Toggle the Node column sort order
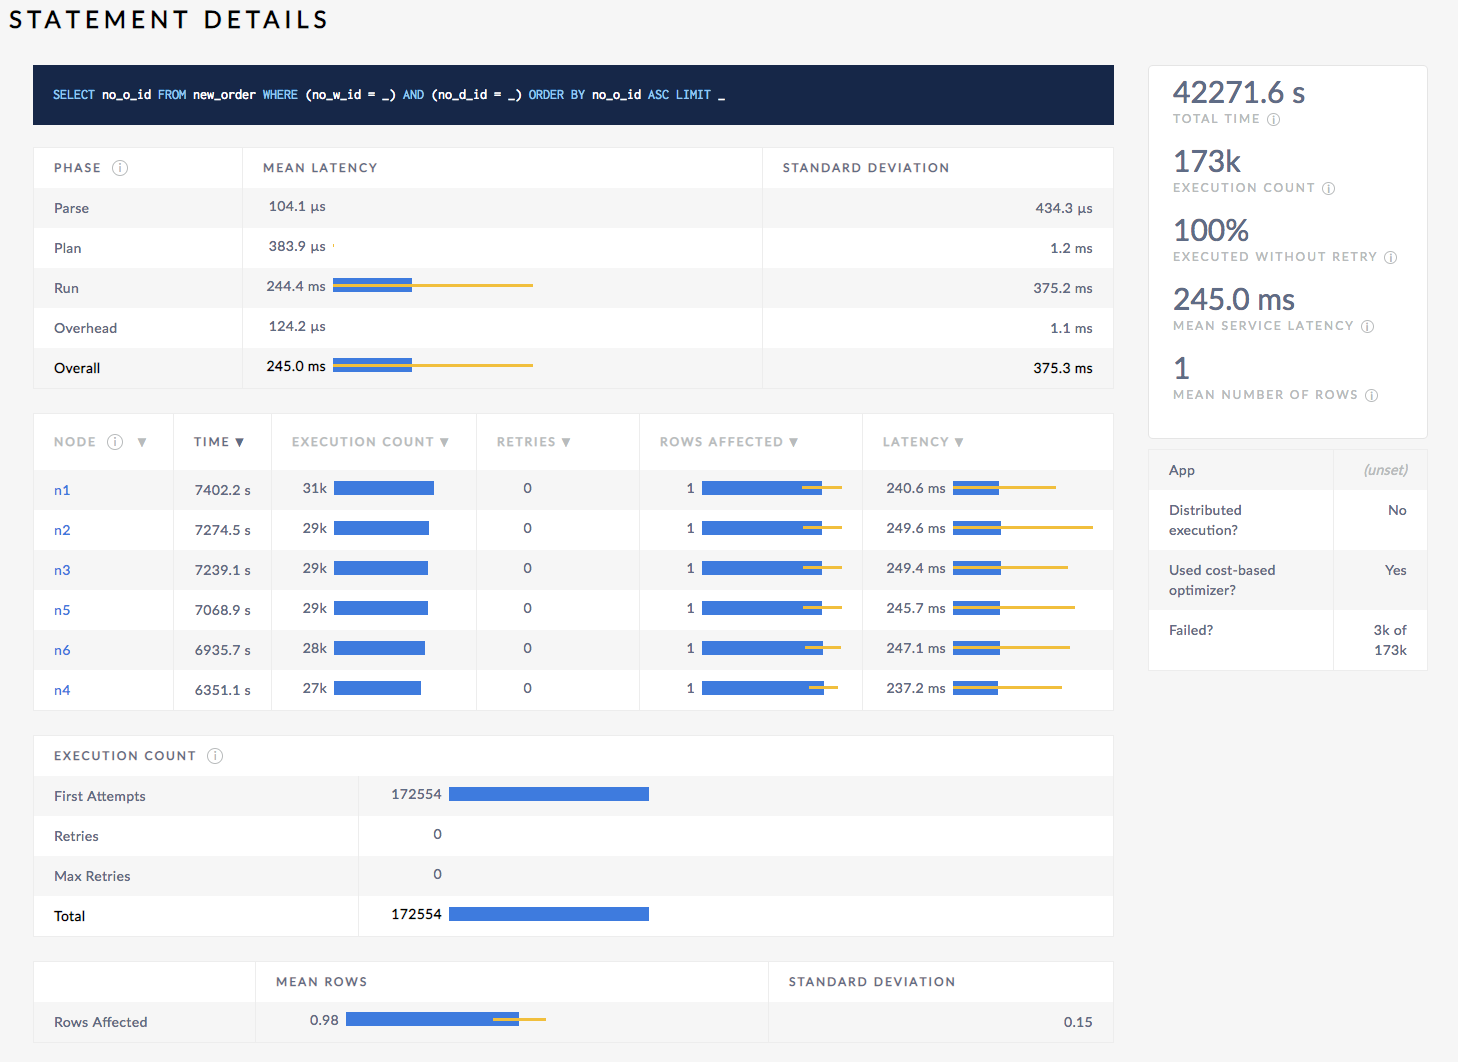 142,441
